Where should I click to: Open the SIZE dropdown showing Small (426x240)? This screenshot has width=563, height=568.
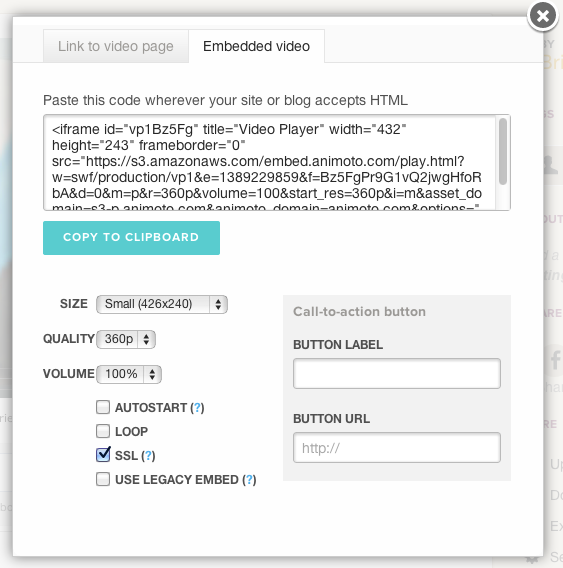(x=162, y=304)
